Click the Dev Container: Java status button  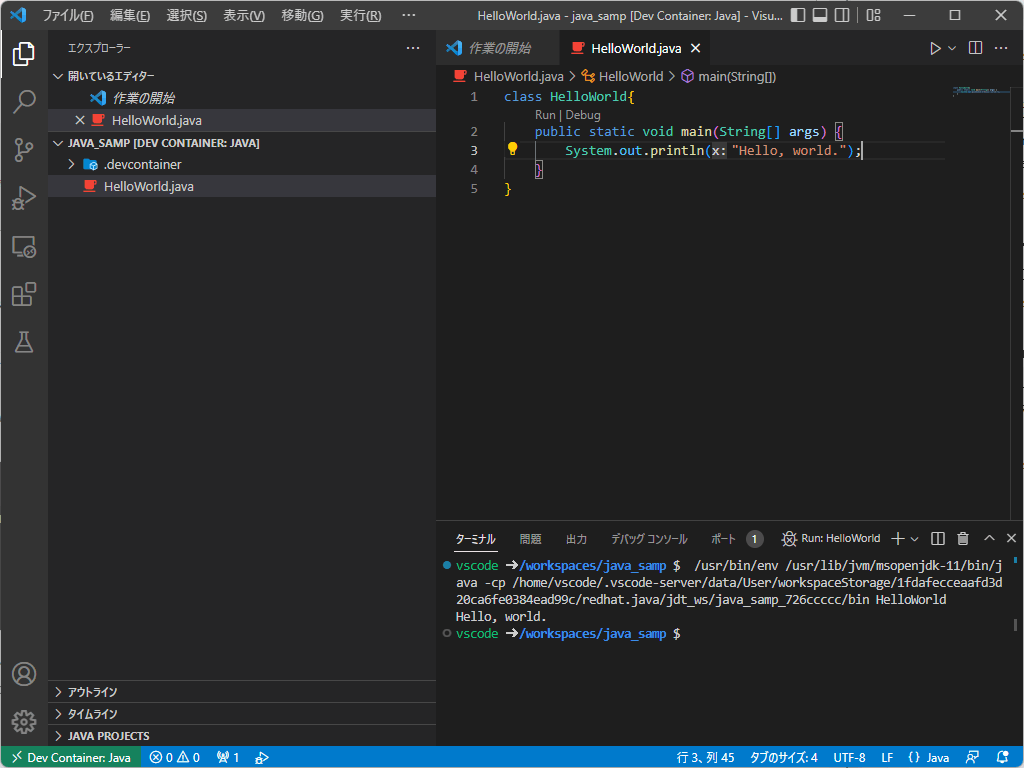(71, 757)
